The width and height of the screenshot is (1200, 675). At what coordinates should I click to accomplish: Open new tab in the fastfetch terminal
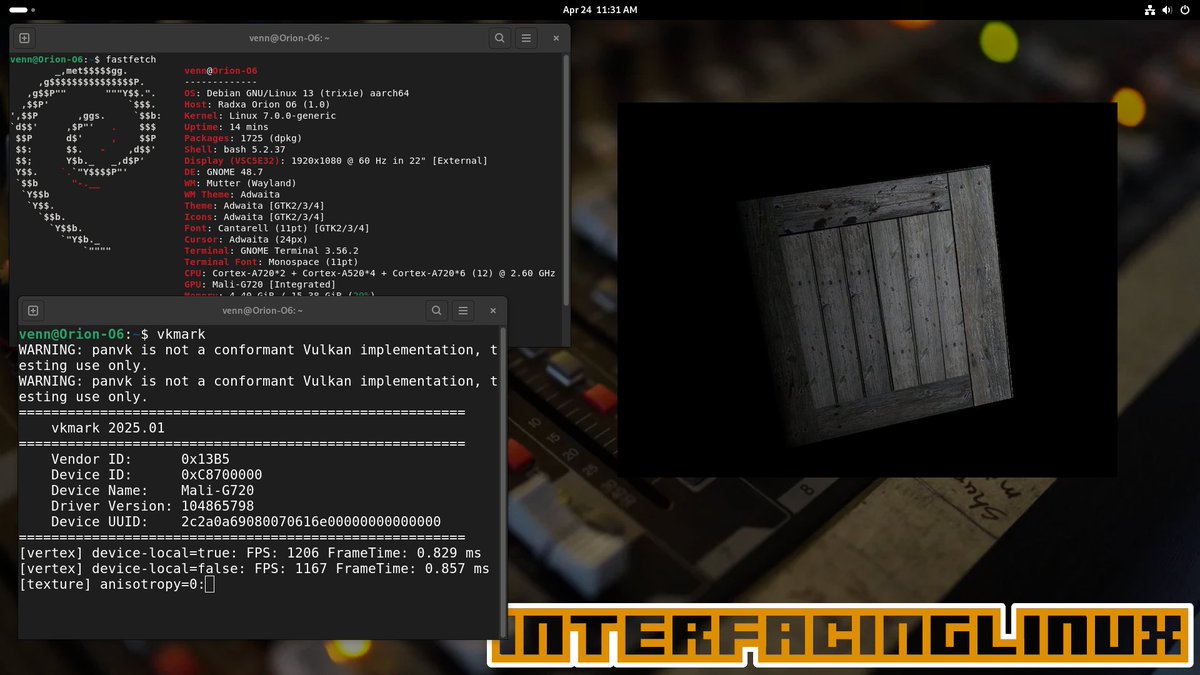point(24,39)
